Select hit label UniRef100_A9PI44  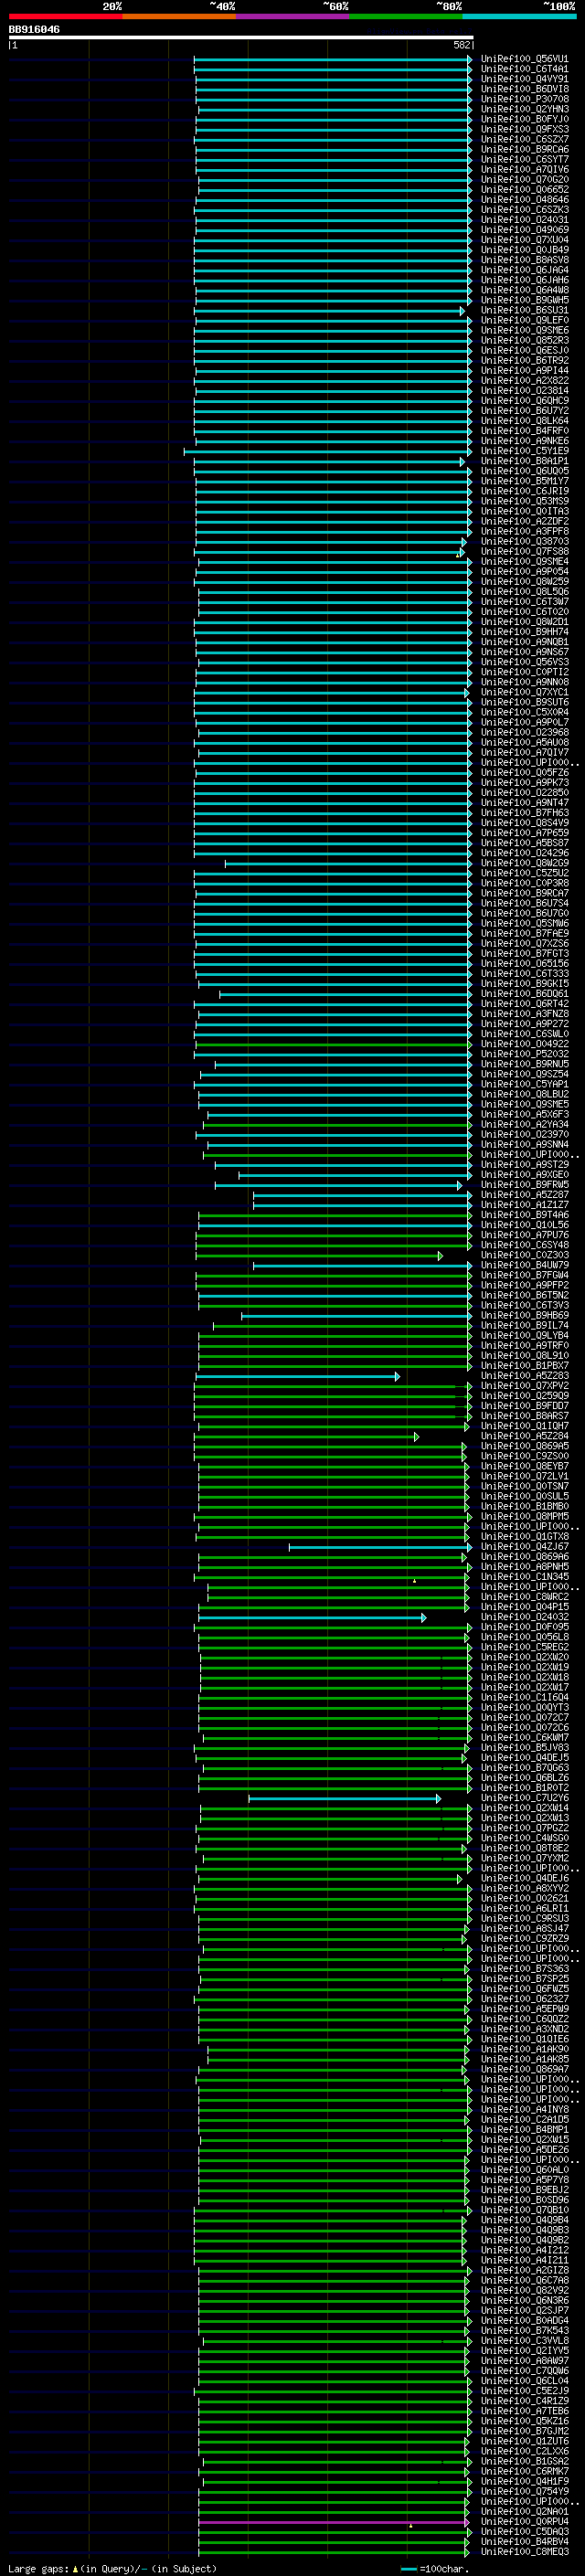coord(525,370)
